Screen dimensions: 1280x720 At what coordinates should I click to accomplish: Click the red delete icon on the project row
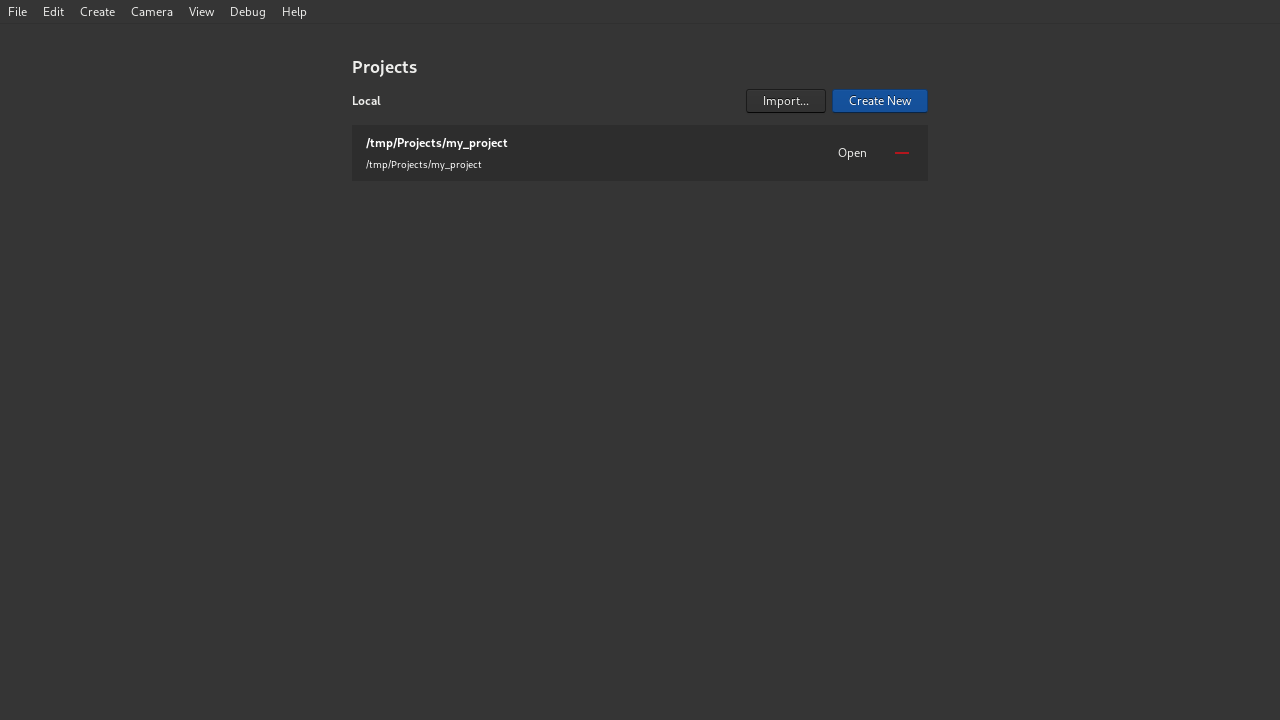coord(902,153)
